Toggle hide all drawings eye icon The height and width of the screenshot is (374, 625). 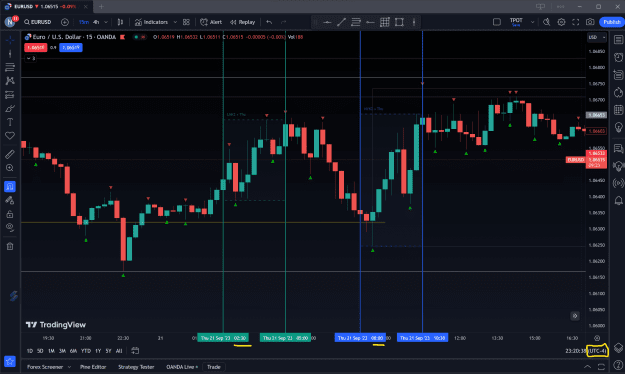pos(10,228)
